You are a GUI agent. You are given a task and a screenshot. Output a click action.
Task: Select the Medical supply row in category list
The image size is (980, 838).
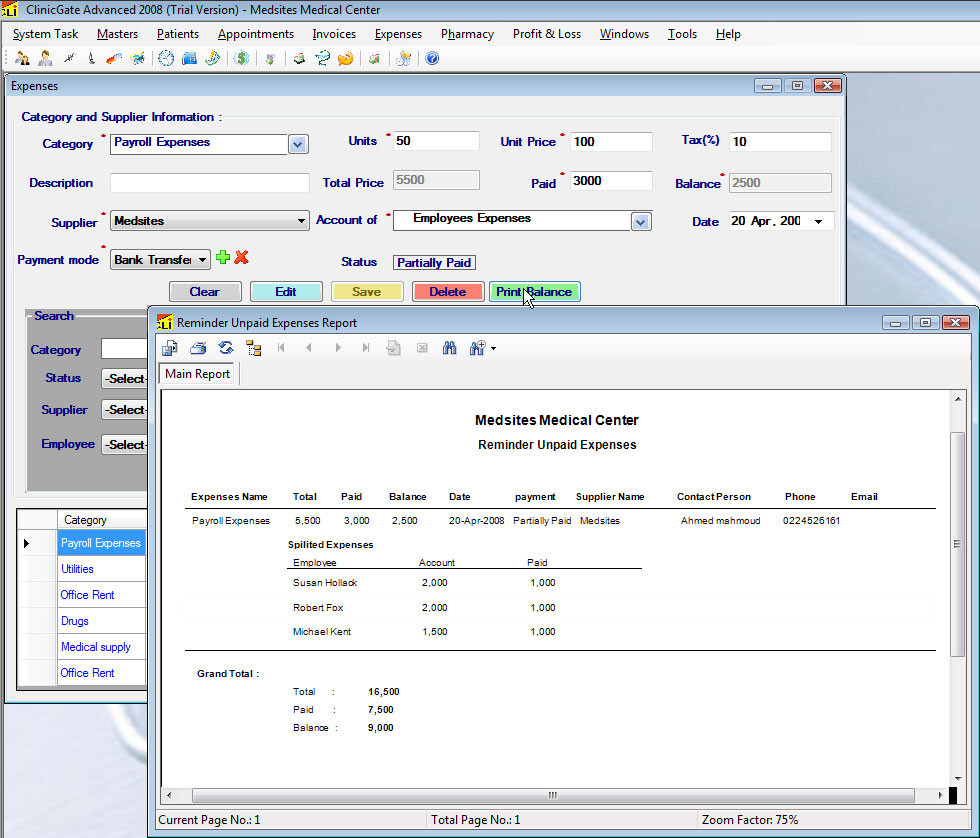pos(101,647)
